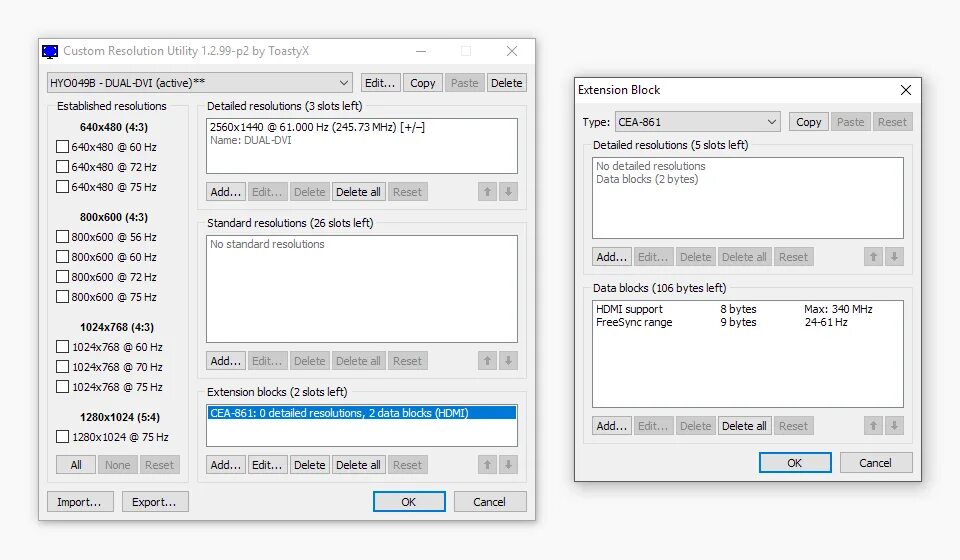Open the CEA-861 Type dropdown
Screen dimensions: 960x560
tap(697, 122)
